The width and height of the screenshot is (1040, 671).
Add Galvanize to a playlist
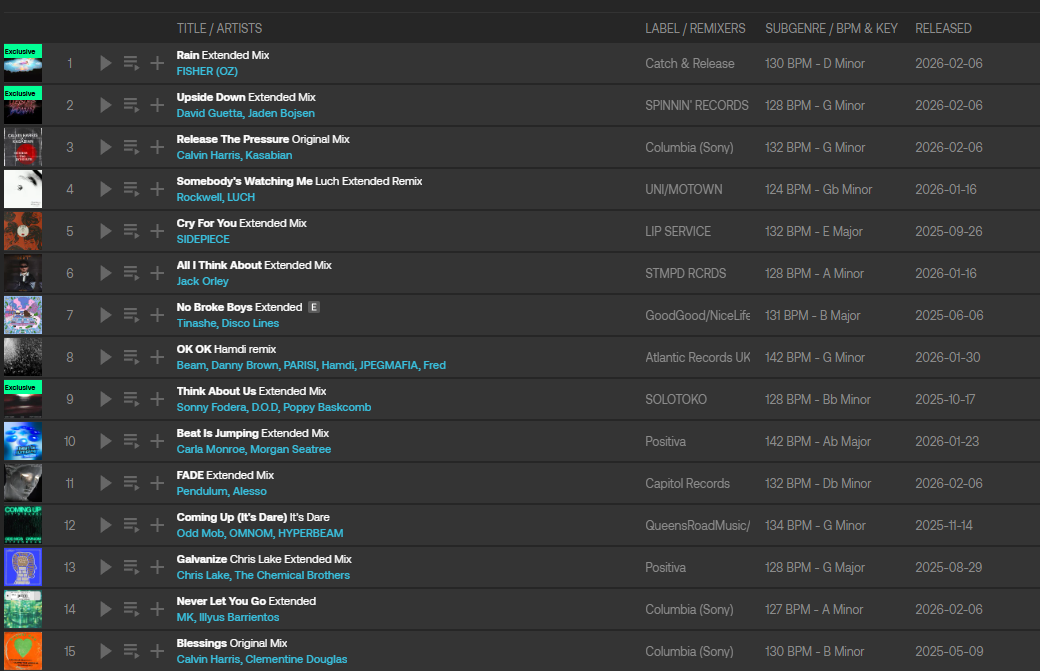coord(157,567)
